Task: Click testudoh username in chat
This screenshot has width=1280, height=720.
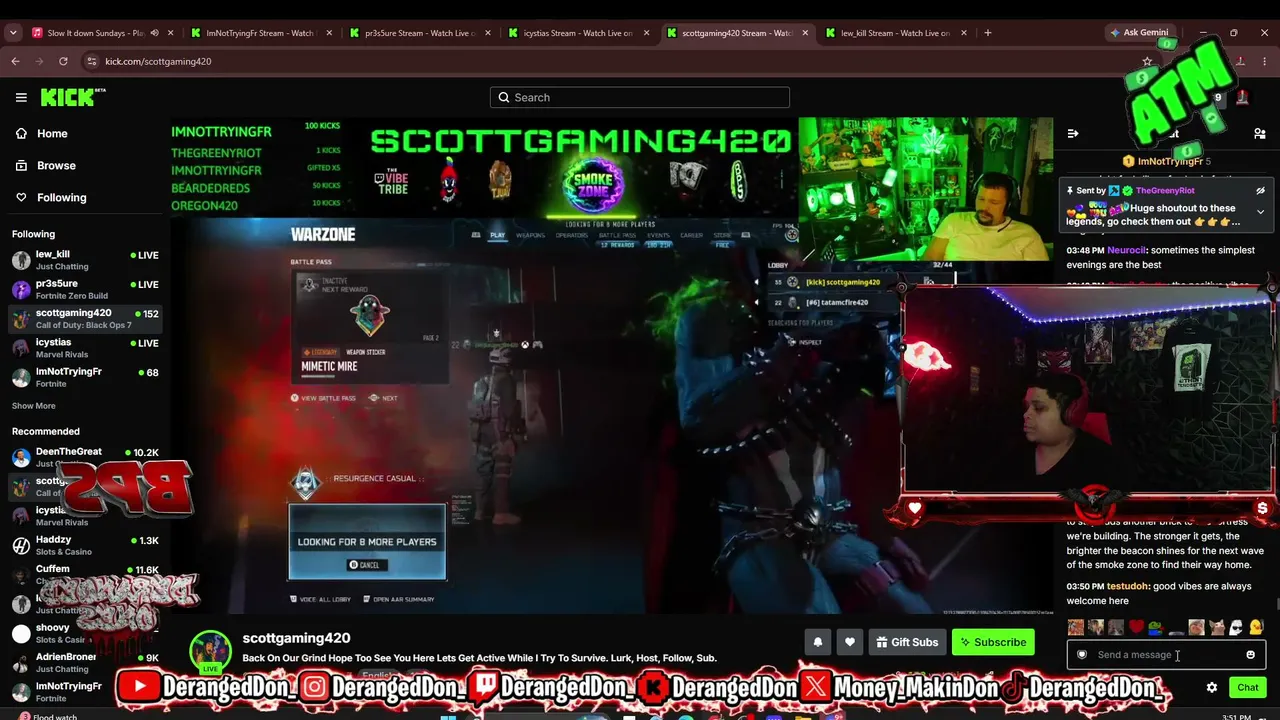Action: tap(1128, 586)
